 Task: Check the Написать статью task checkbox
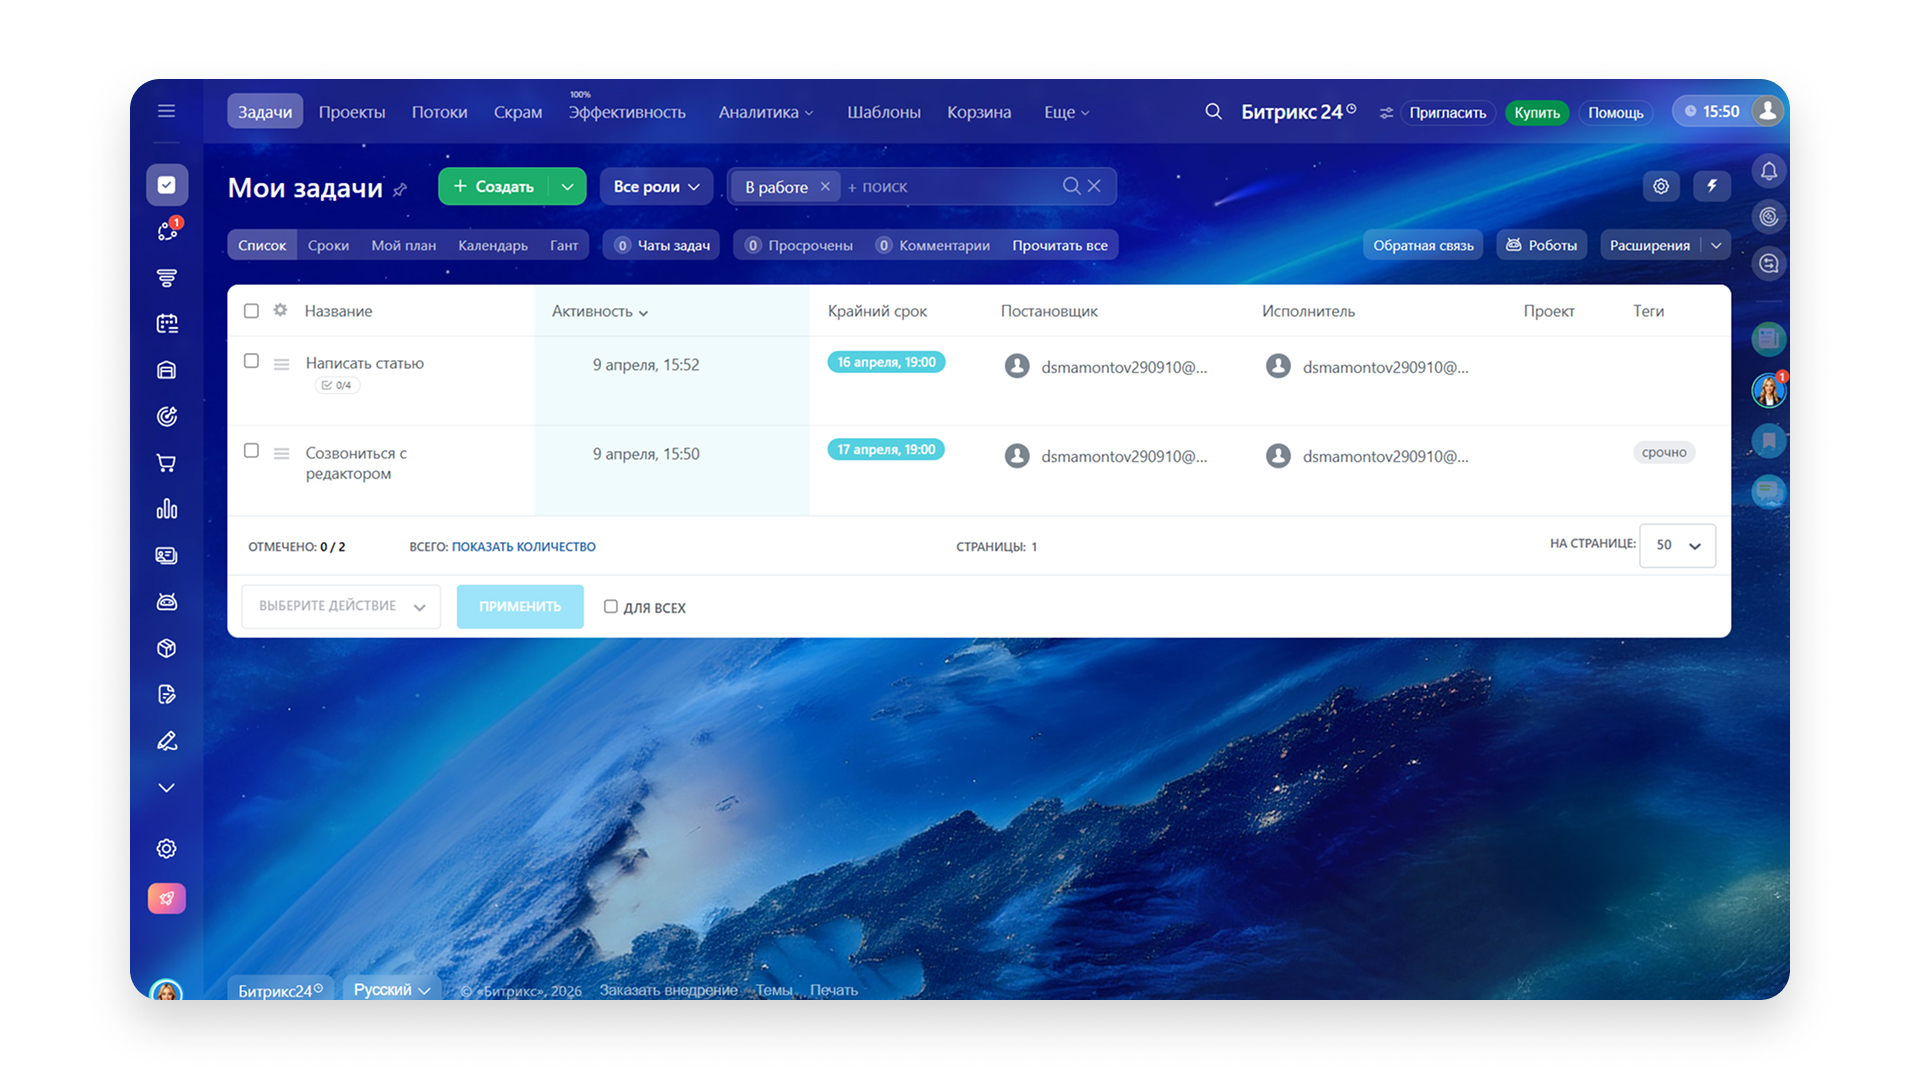point(251,361)
